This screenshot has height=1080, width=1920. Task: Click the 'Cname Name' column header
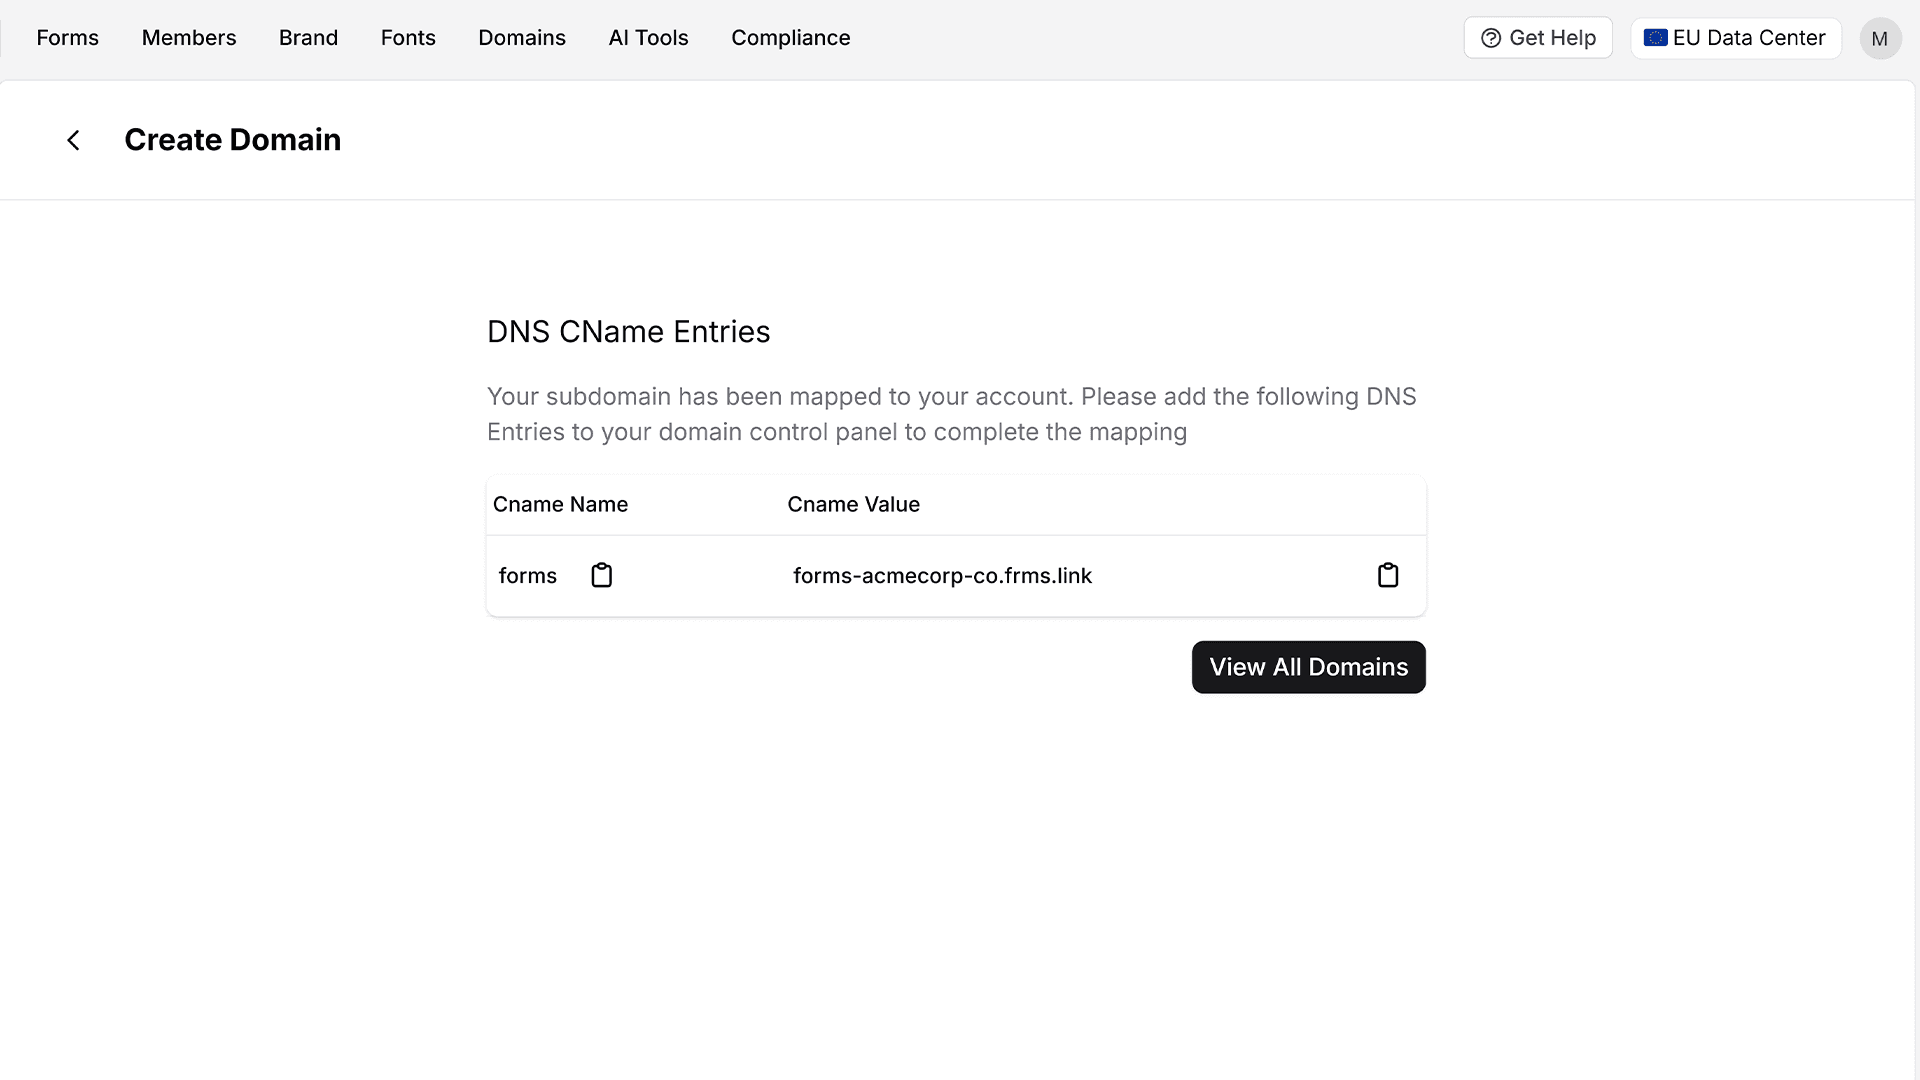point(560,504)
